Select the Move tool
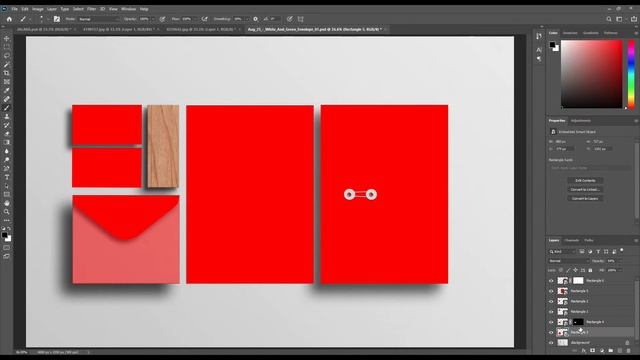This screenshot has height=360, width=640. pyautogui.click(x=7, y=39)
